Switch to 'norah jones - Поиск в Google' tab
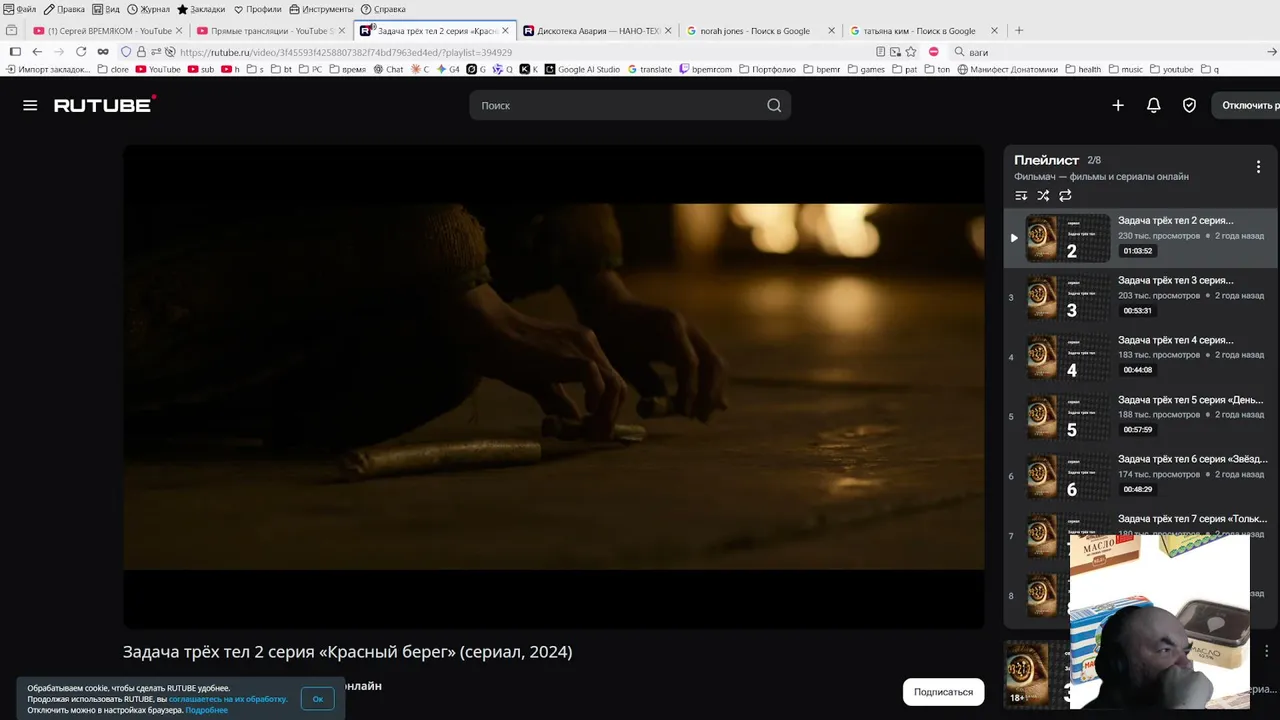 (x=761, y=31)
